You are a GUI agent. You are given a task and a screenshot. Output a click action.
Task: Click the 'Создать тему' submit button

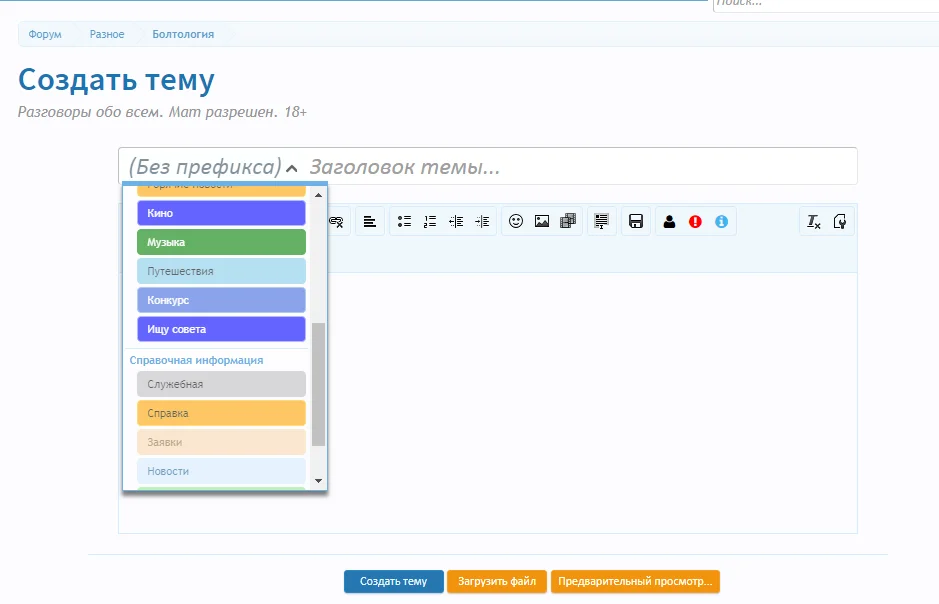(x=393, y=581)
